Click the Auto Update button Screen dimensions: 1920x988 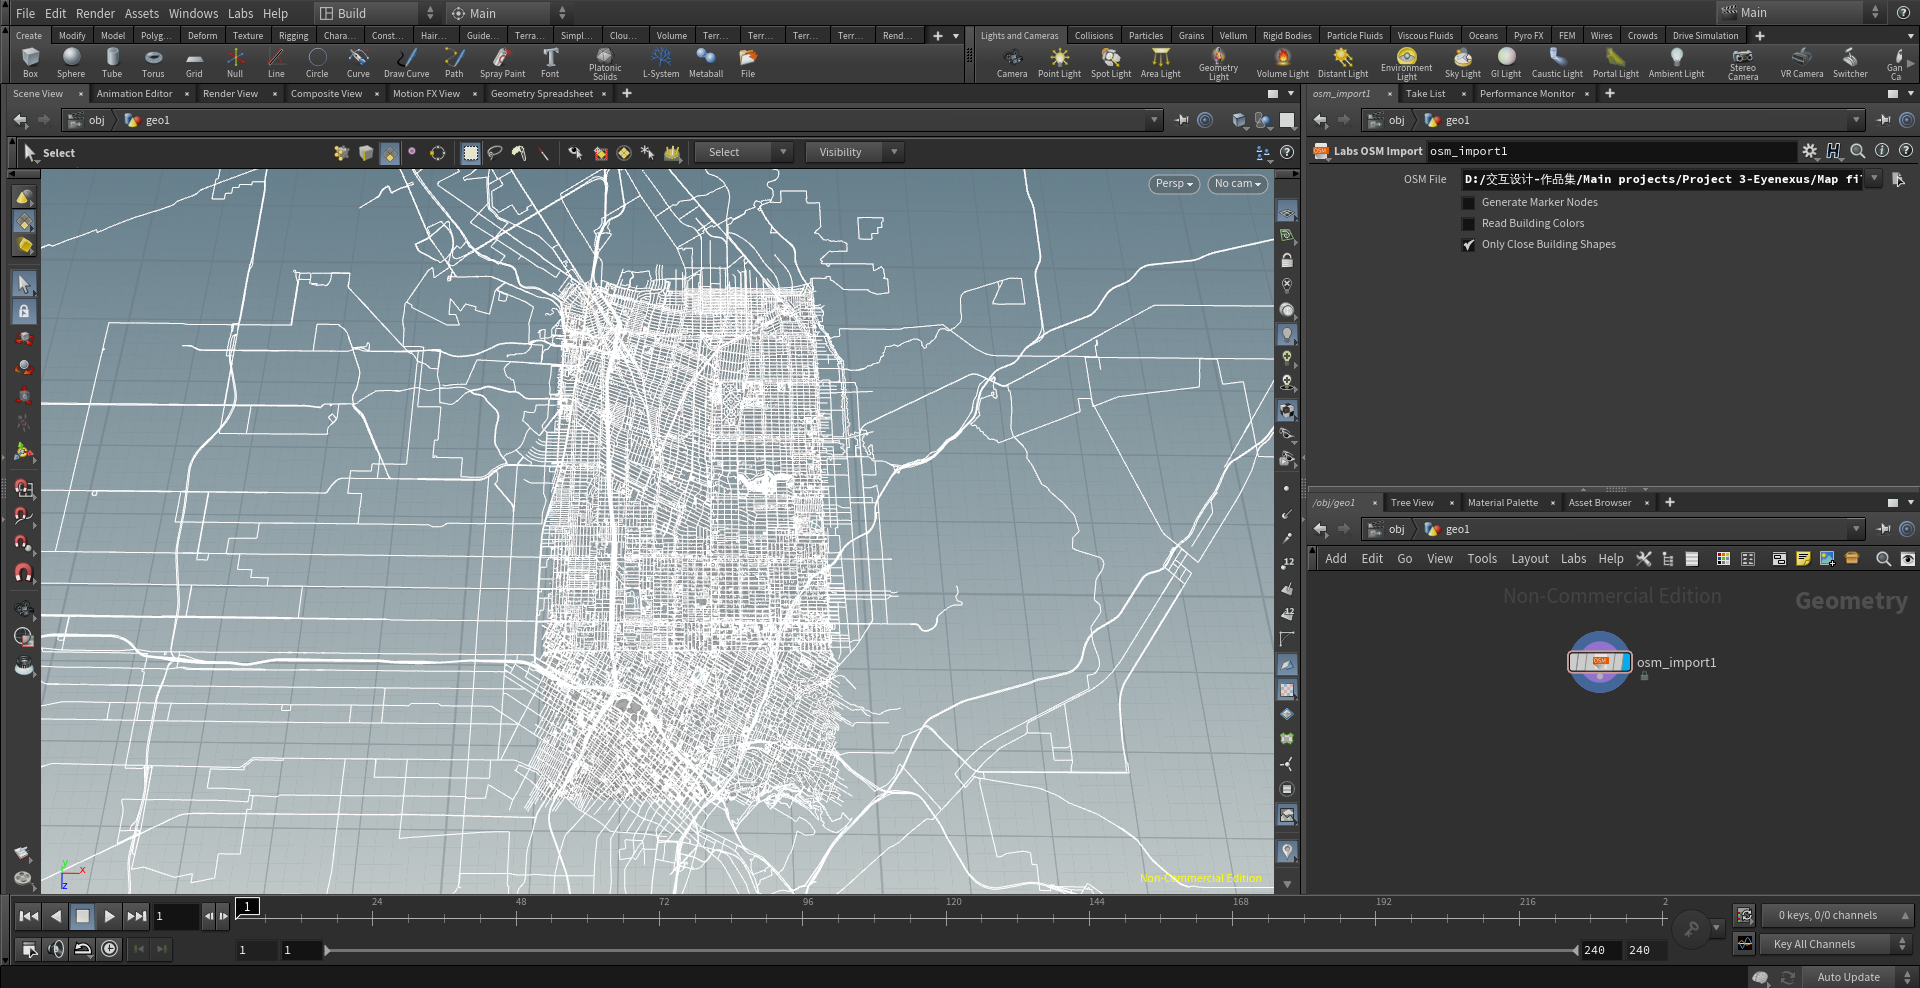click(x=1848, y=977)
